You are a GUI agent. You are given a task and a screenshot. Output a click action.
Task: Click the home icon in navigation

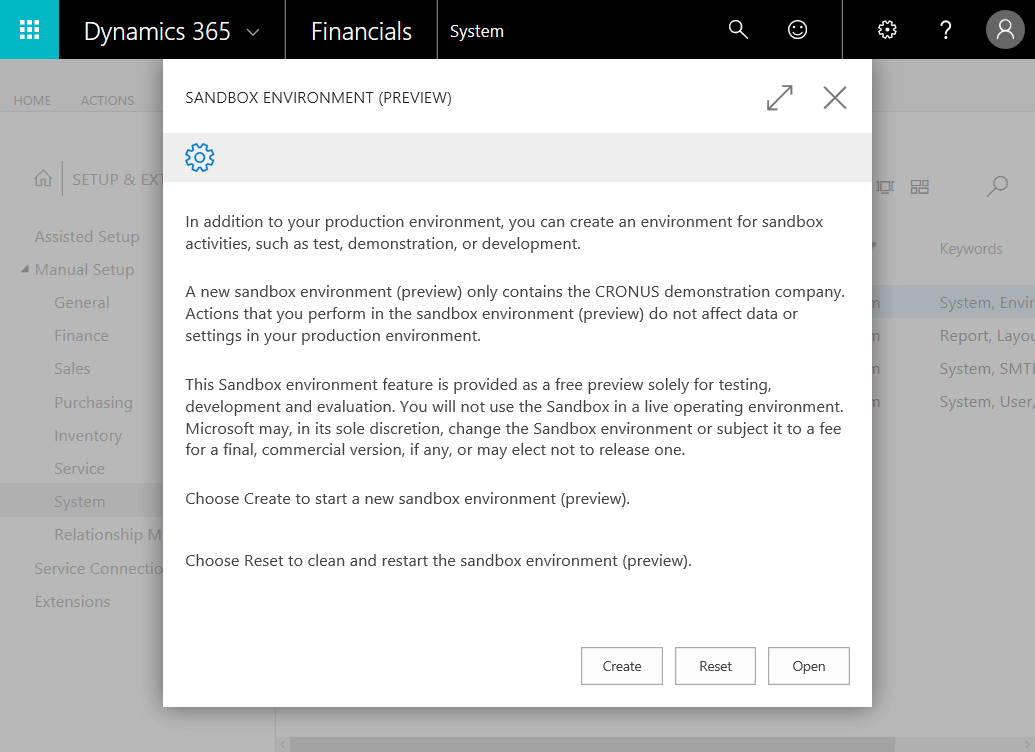[43, 179]
